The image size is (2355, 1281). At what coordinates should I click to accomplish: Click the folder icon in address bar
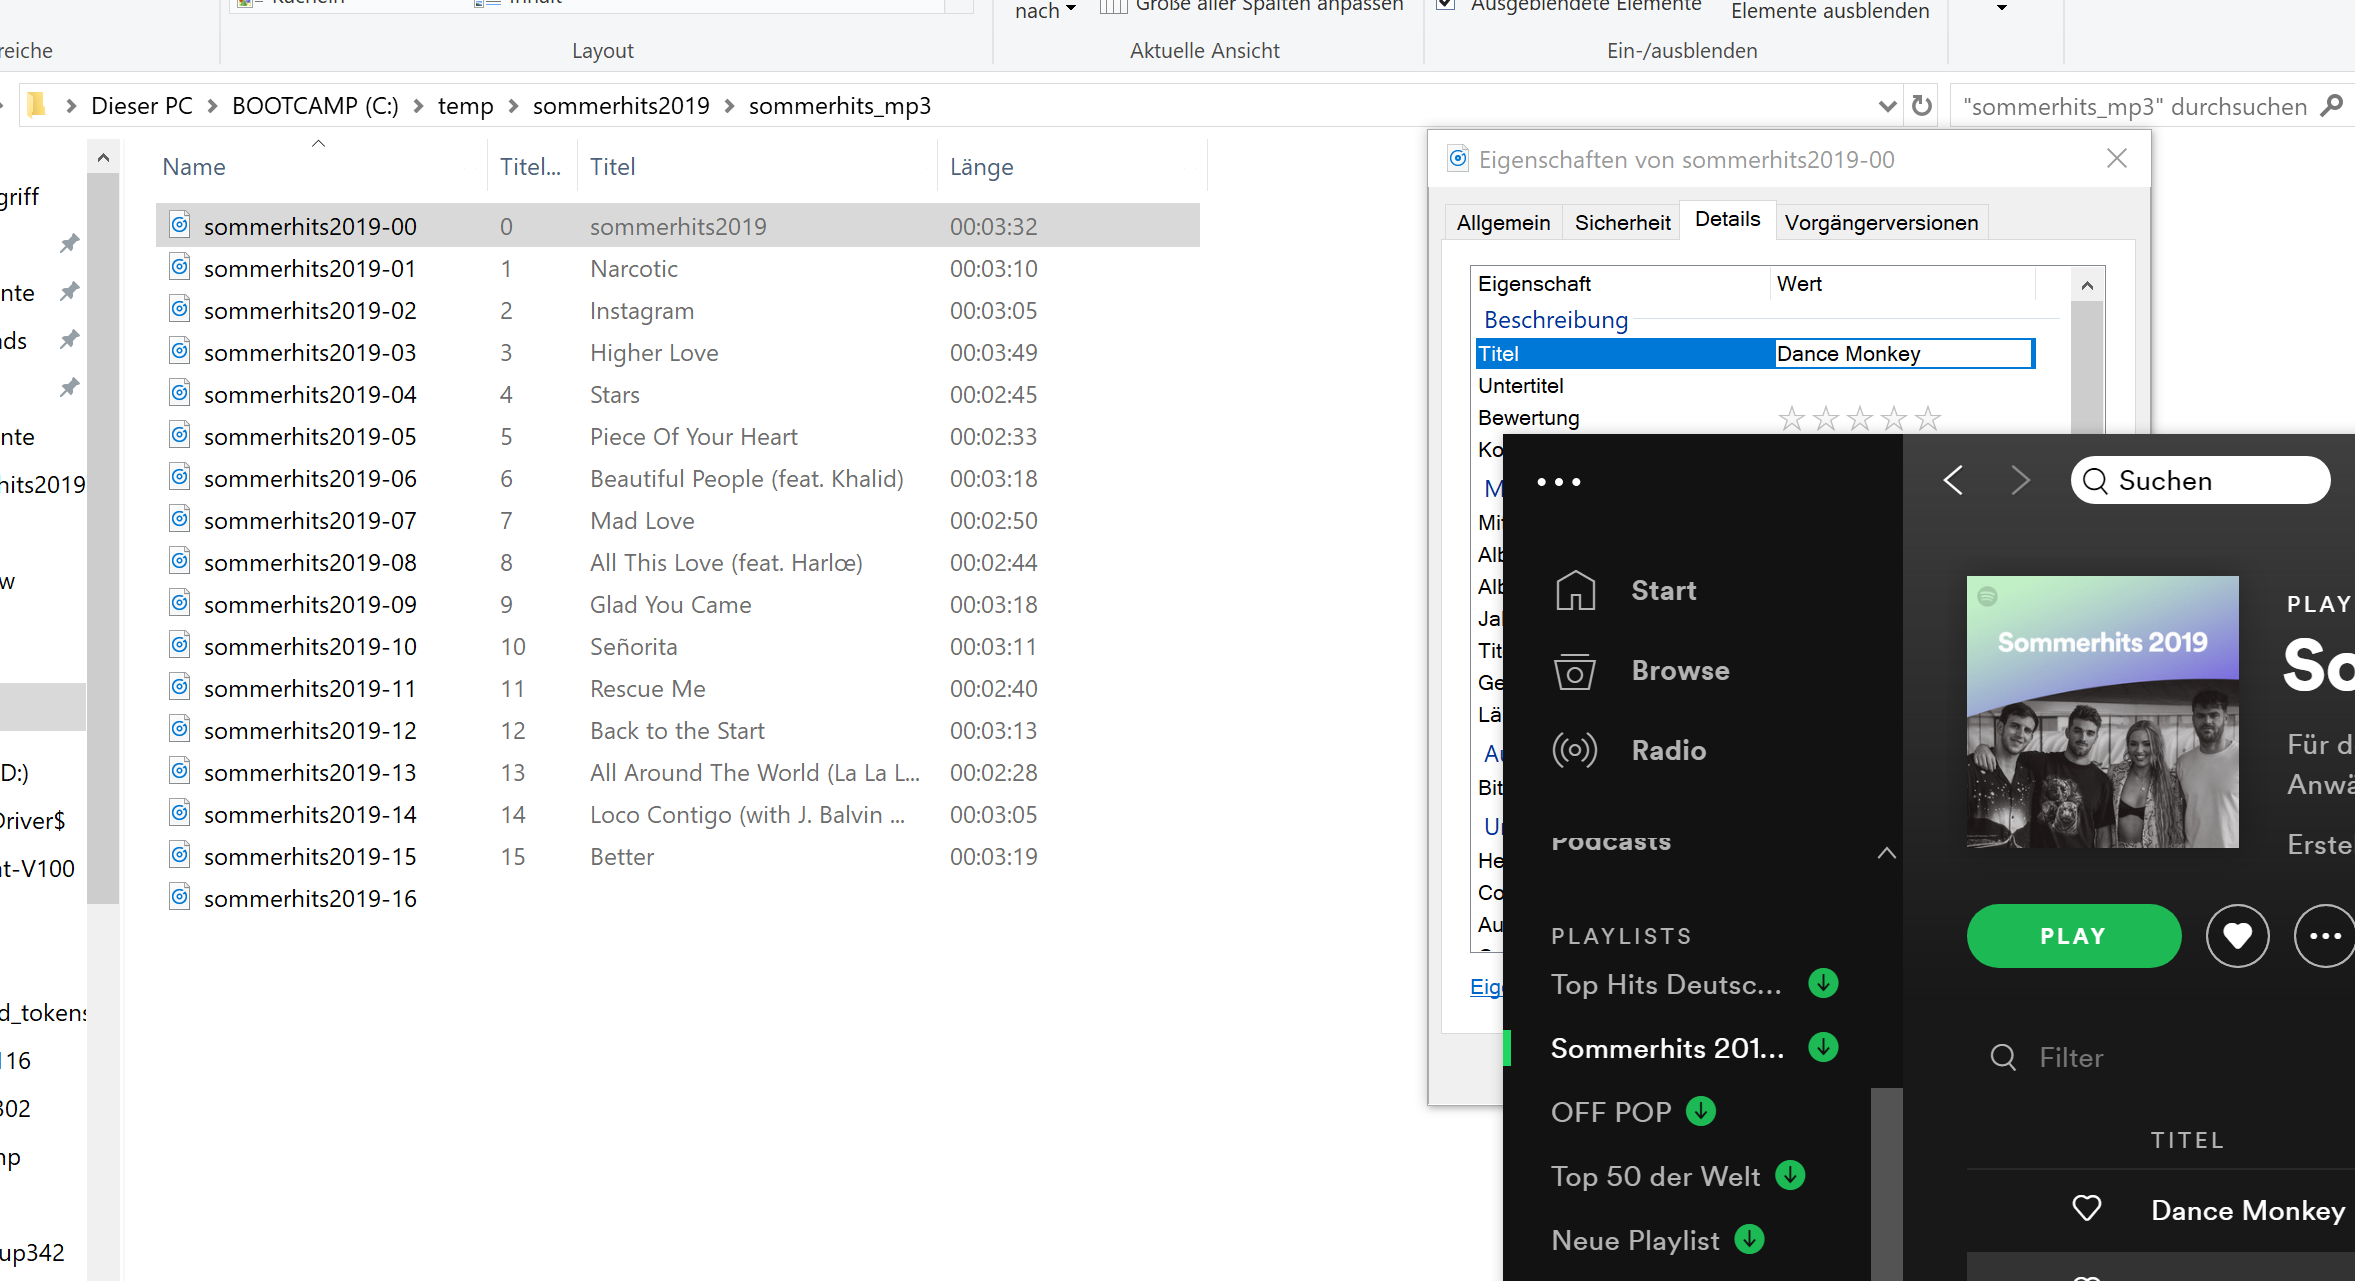click(x=37, y=105)
